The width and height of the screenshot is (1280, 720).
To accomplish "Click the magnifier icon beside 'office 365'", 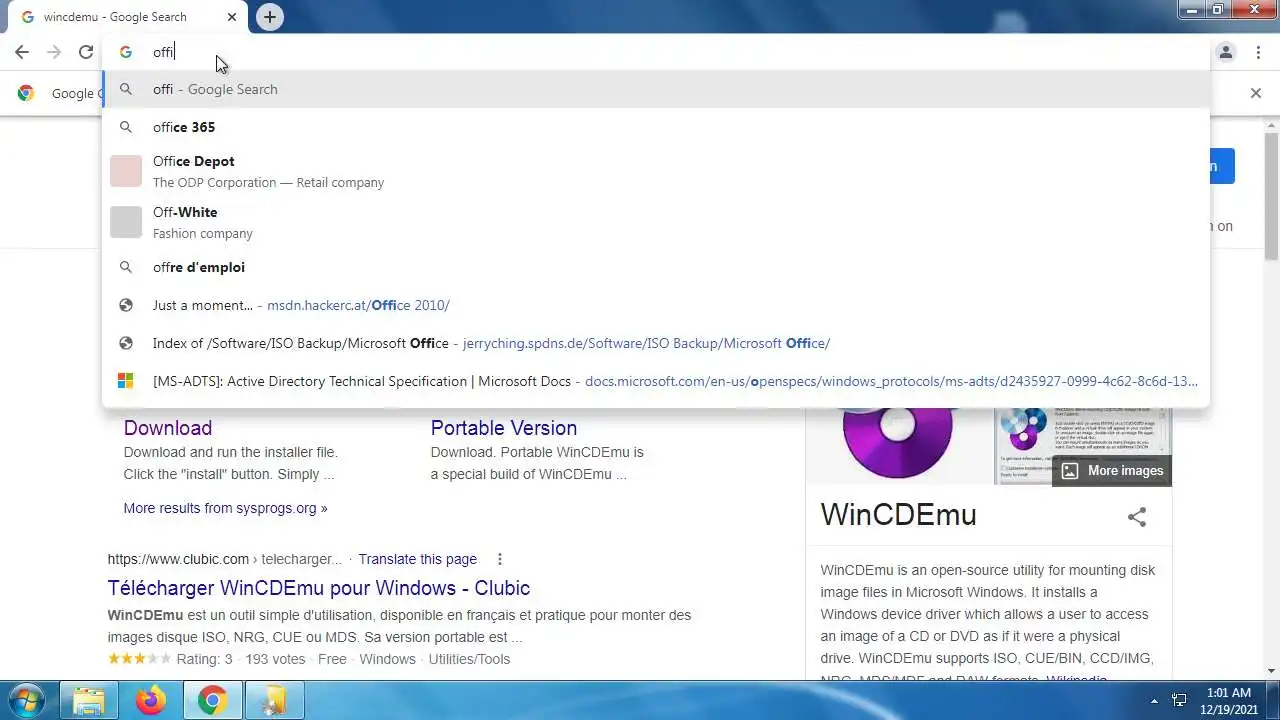I will tap(126, 127).
